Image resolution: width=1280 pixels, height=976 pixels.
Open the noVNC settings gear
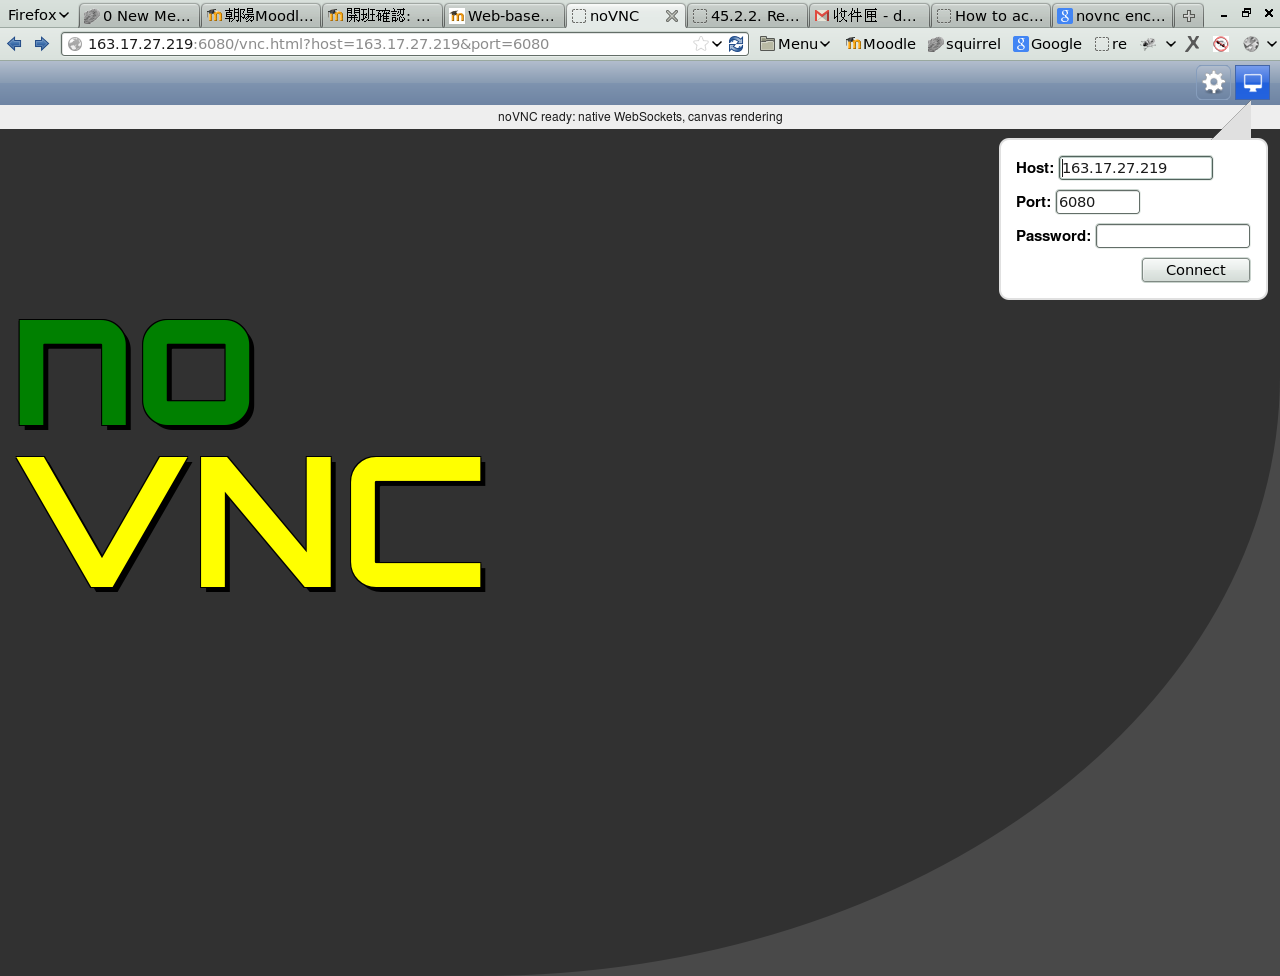click(x=1213, y=83)
